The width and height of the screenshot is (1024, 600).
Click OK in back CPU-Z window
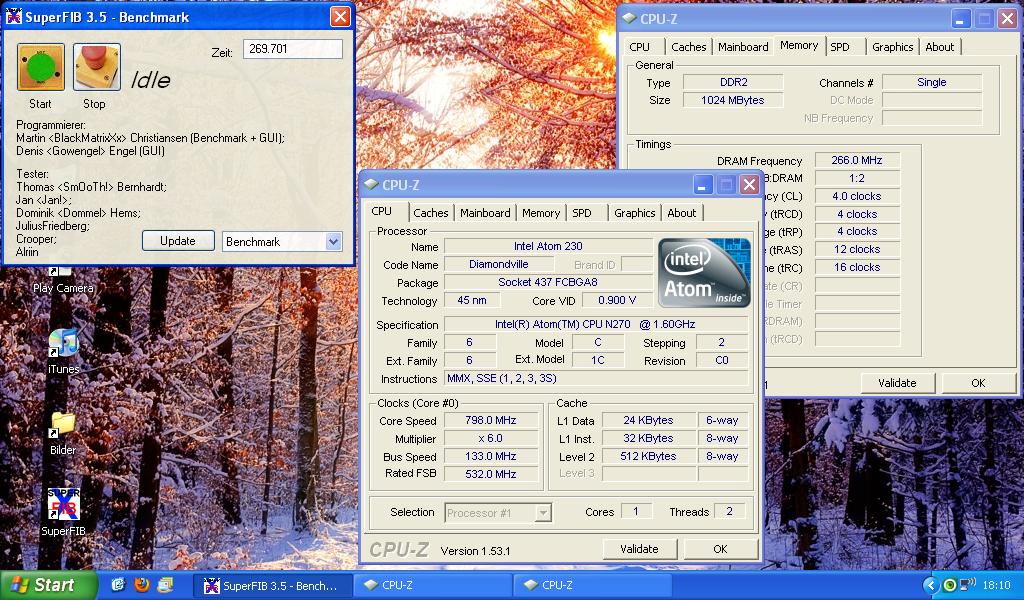(x=978, y=383)
